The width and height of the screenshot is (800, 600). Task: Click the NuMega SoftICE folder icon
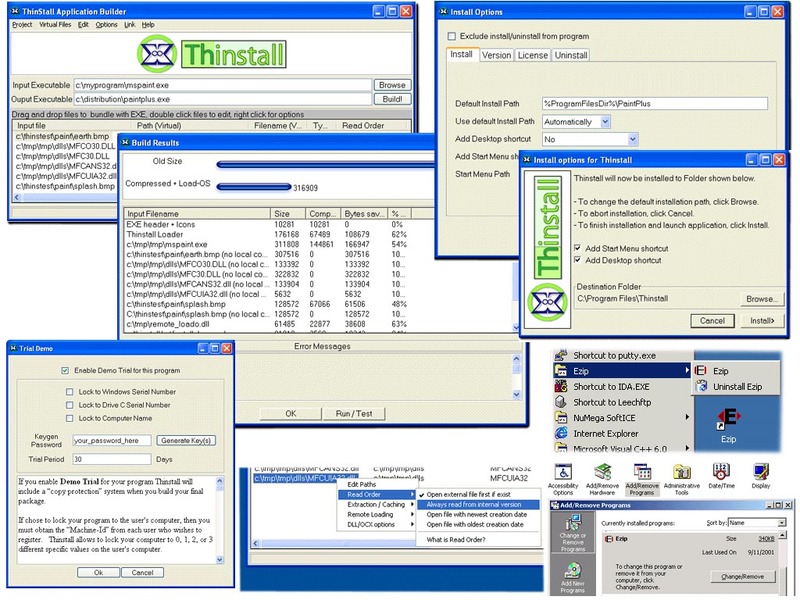coord(561,418)
